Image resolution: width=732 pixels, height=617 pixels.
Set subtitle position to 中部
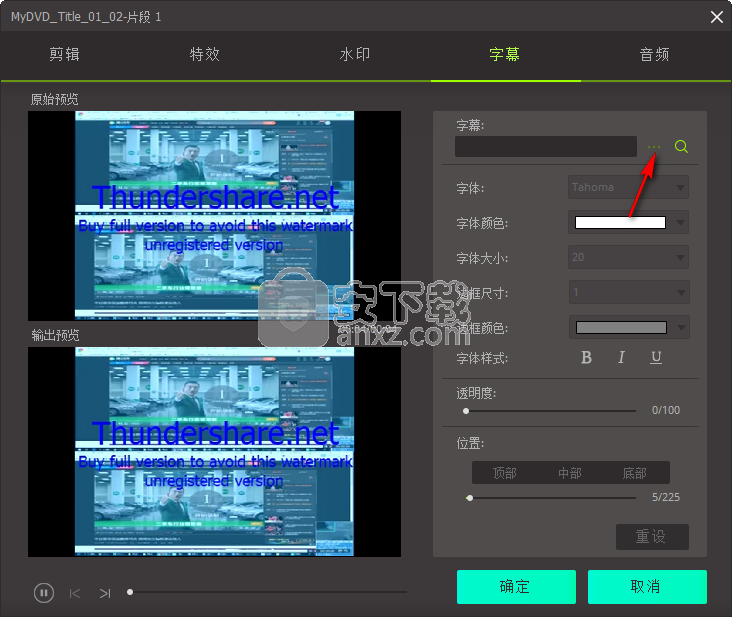point(570,473)
